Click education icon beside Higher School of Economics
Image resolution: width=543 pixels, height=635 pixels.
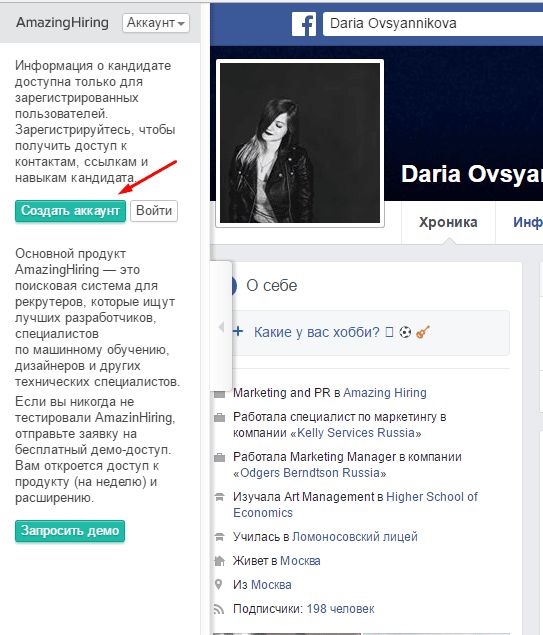click(x=219, y=497)
